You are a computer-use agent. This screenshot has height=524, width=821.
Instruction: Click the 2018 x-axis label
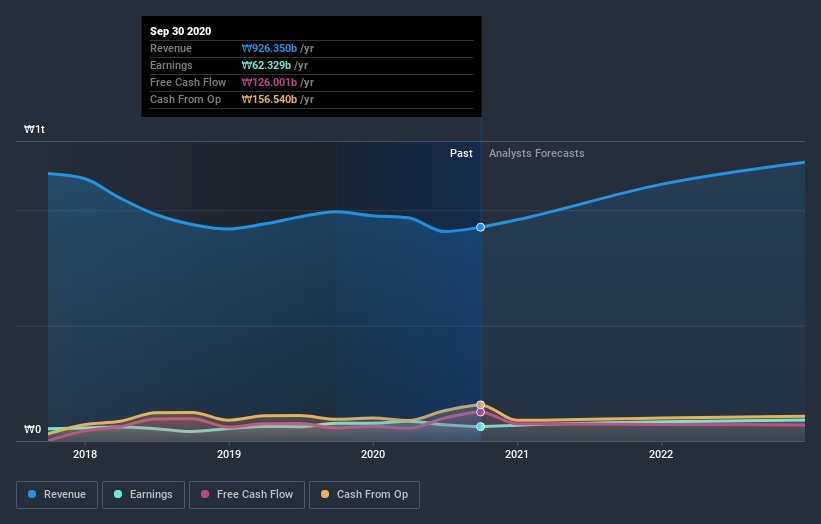[x=85, y=454]
